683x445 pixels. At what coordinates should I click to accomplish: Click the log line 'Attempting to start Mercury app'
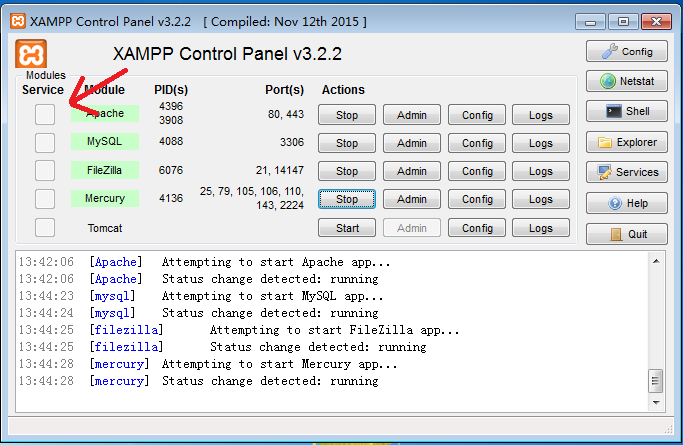coord(279,364)
